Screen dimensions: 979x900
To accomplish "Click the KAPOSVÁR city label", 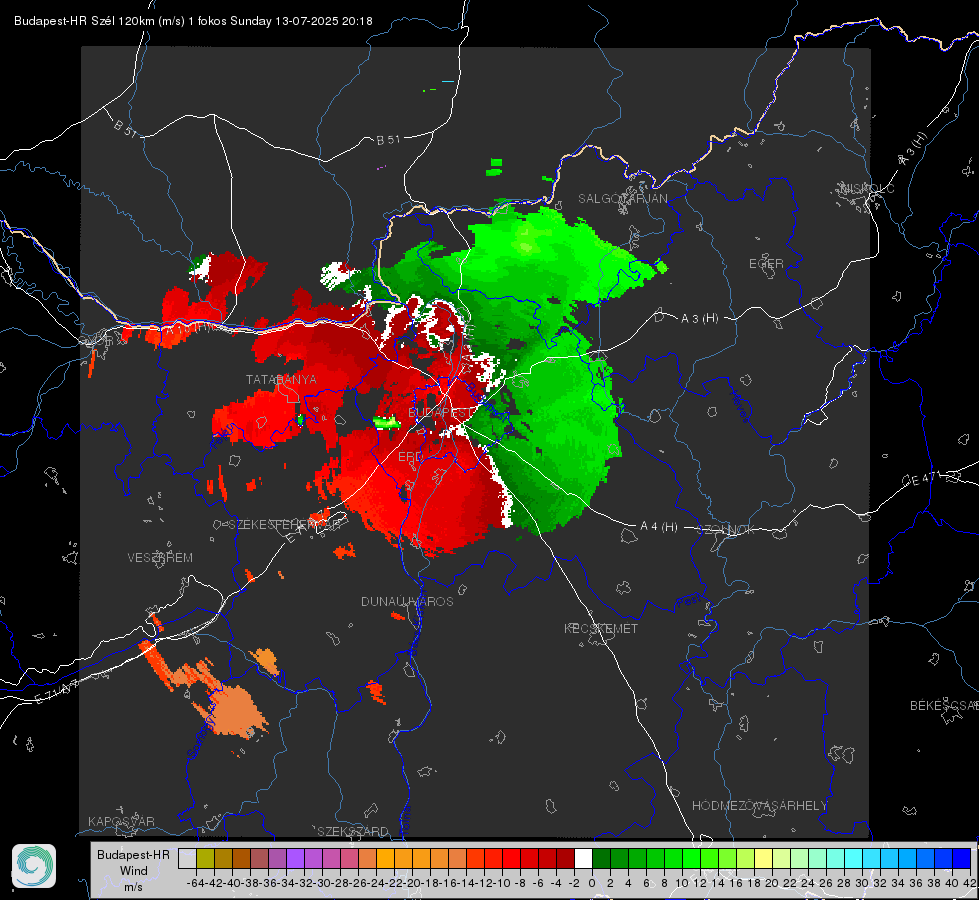I will (121, 821).
